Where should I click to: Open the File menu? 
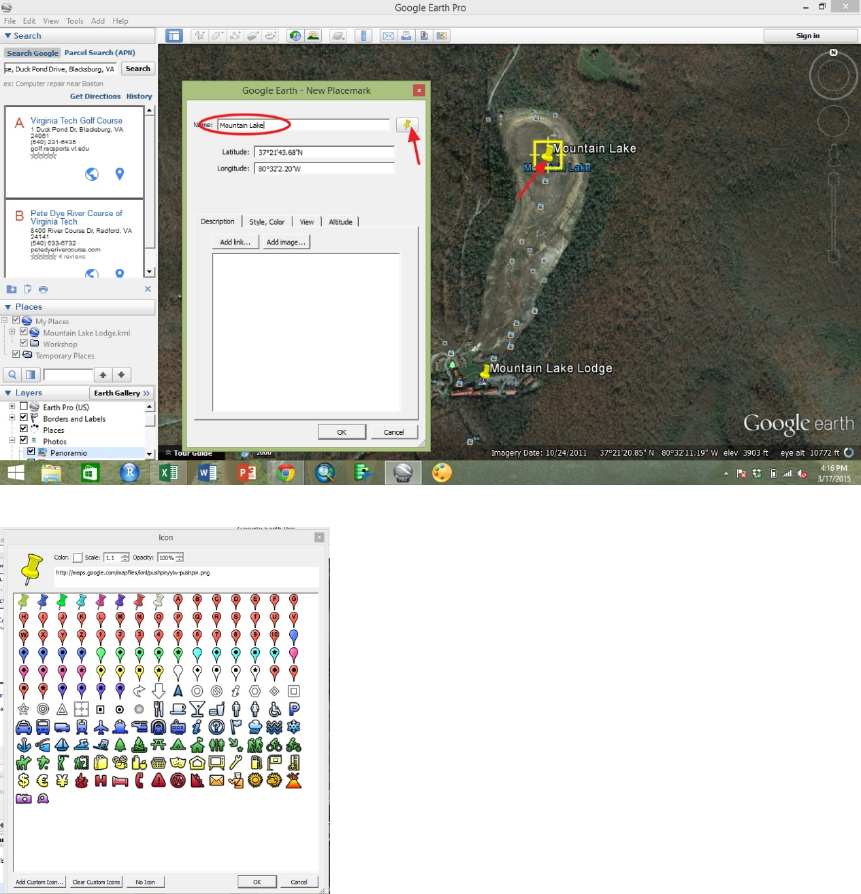(x=10, y=21)
